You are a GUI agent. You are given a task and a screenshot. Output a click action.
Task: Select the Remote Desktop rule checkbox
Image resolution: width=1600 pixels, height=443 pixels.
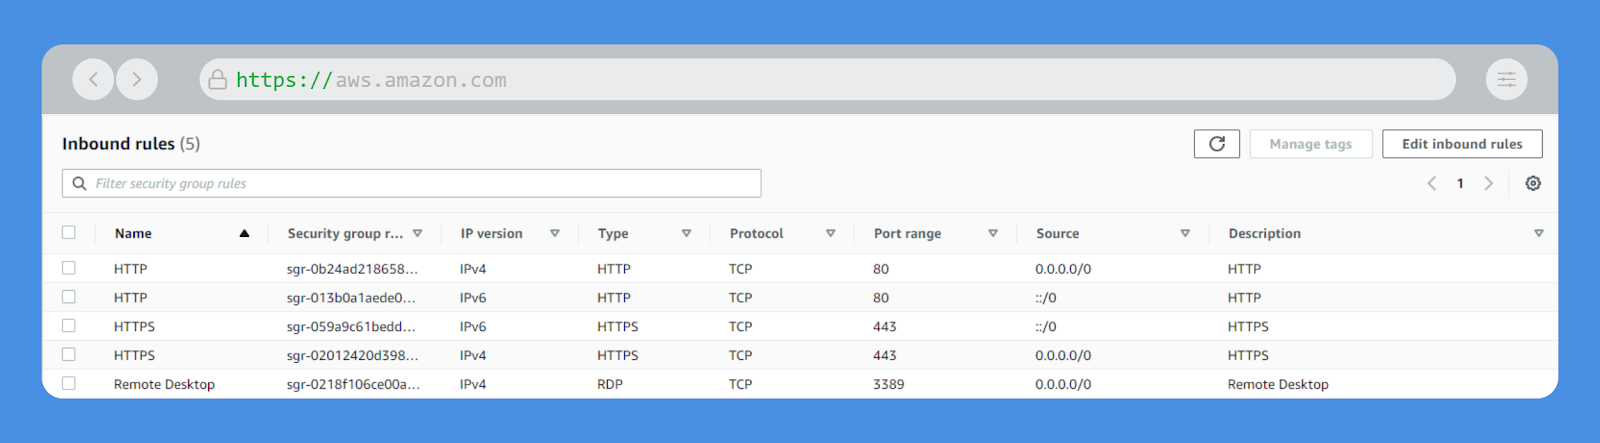(x=69, y=383)
